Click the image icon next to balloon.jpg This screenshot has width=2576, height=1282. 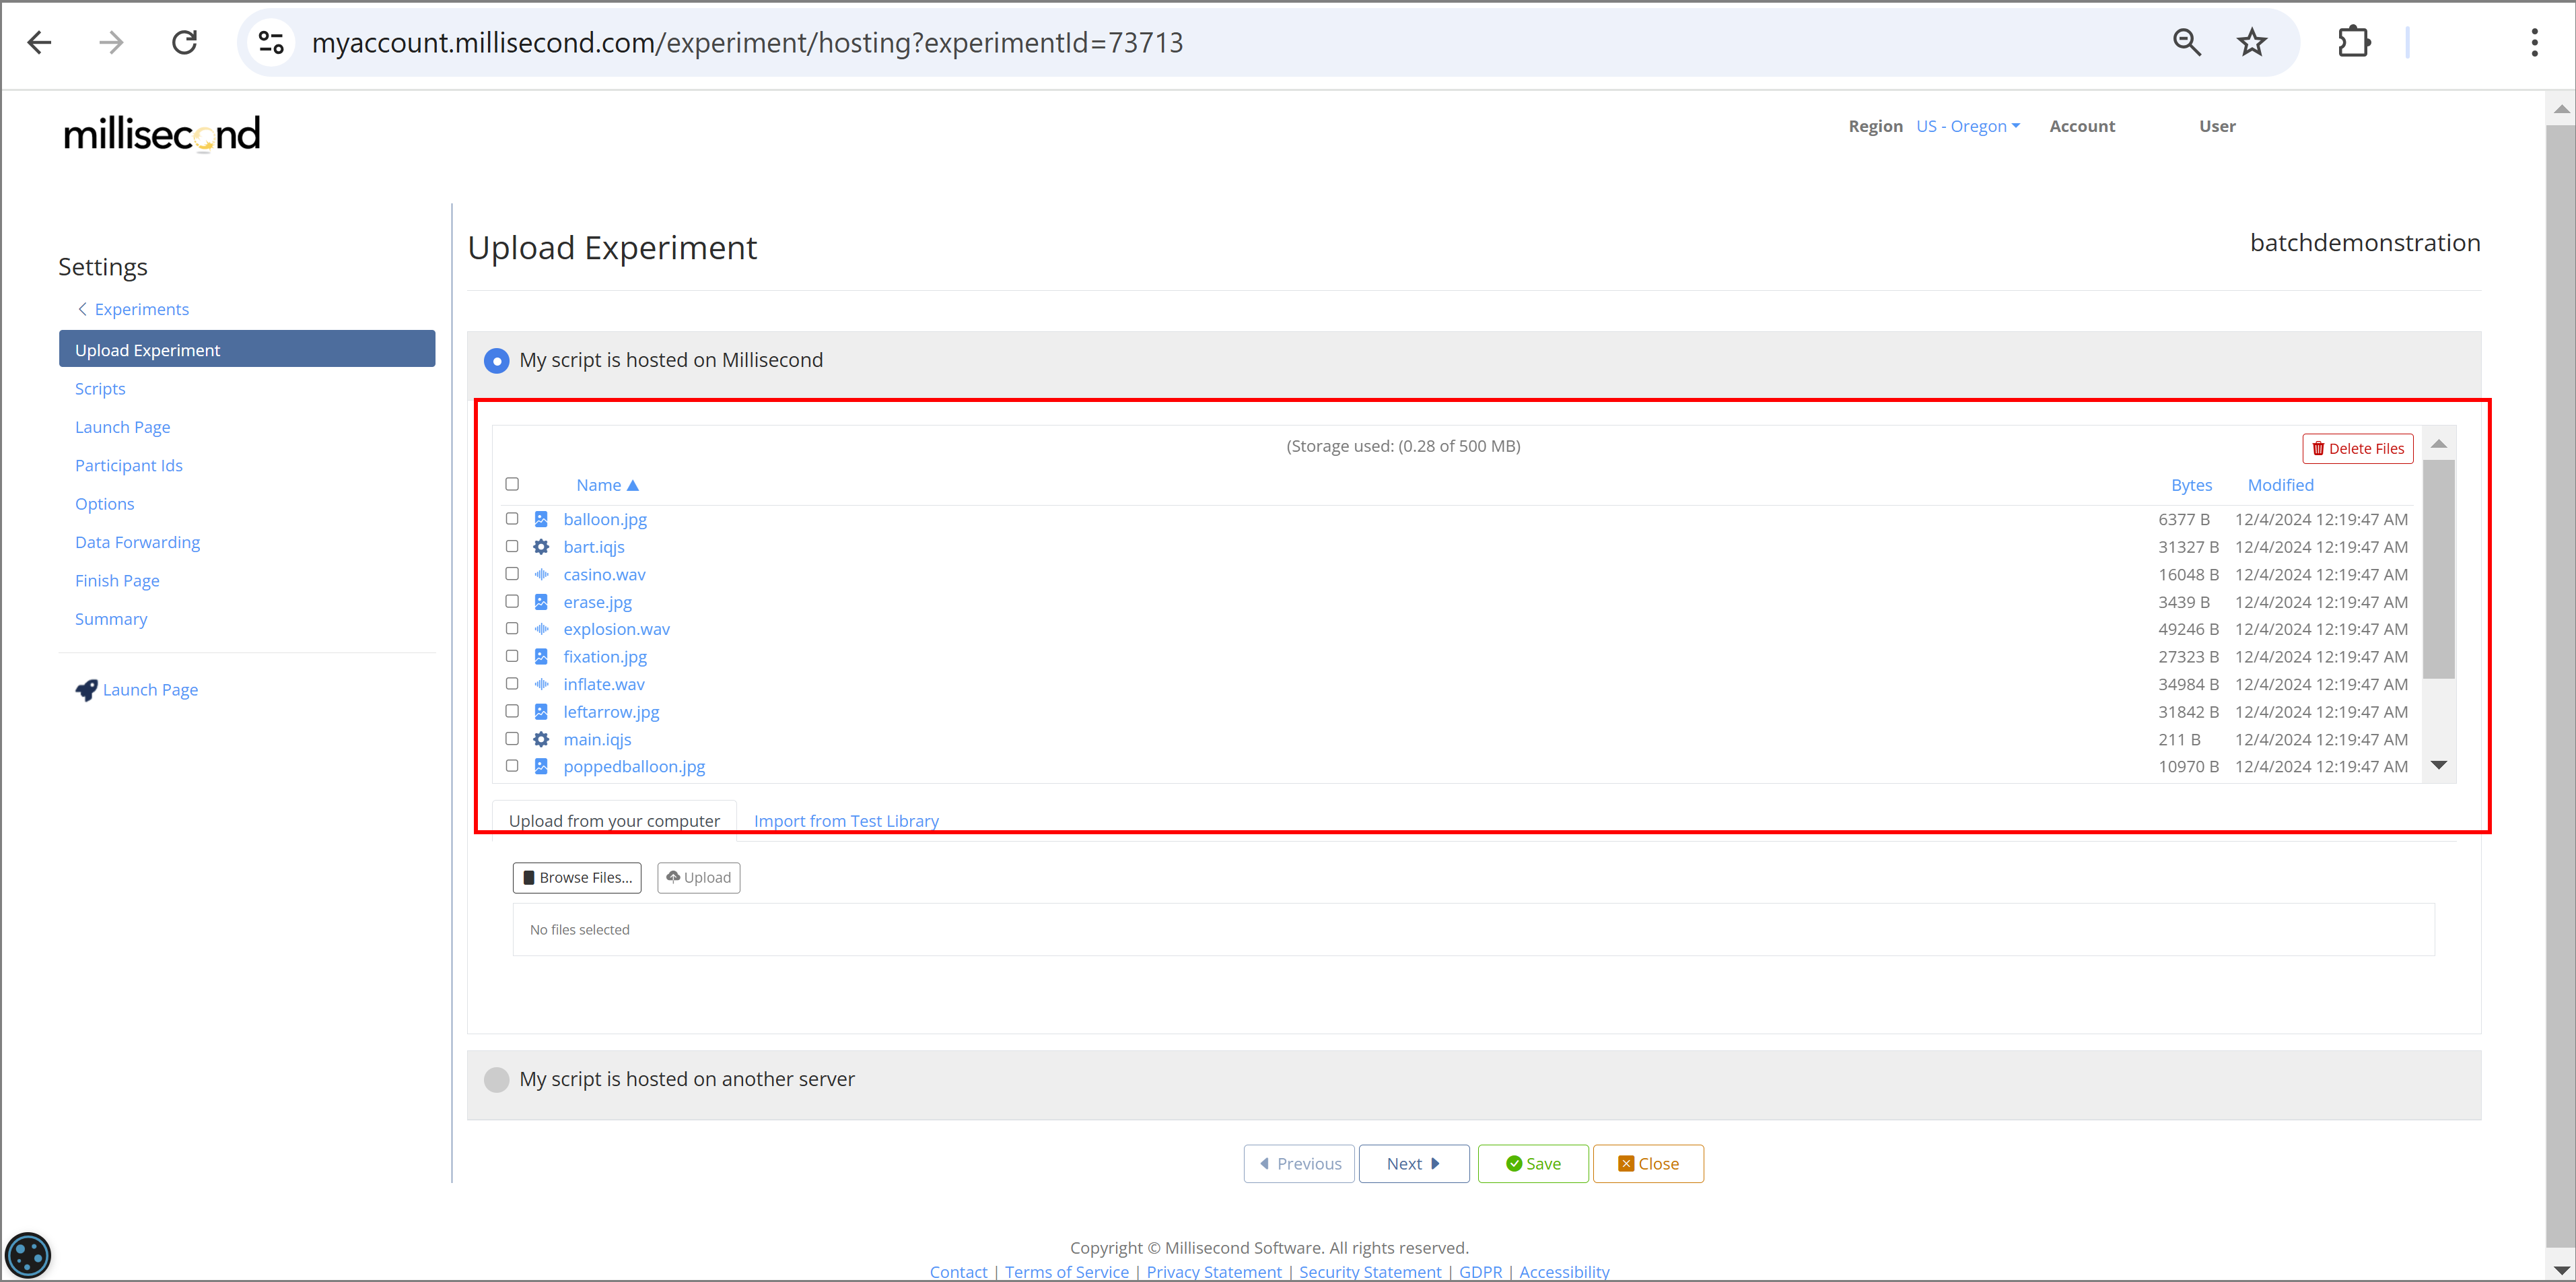click(541, 519)
